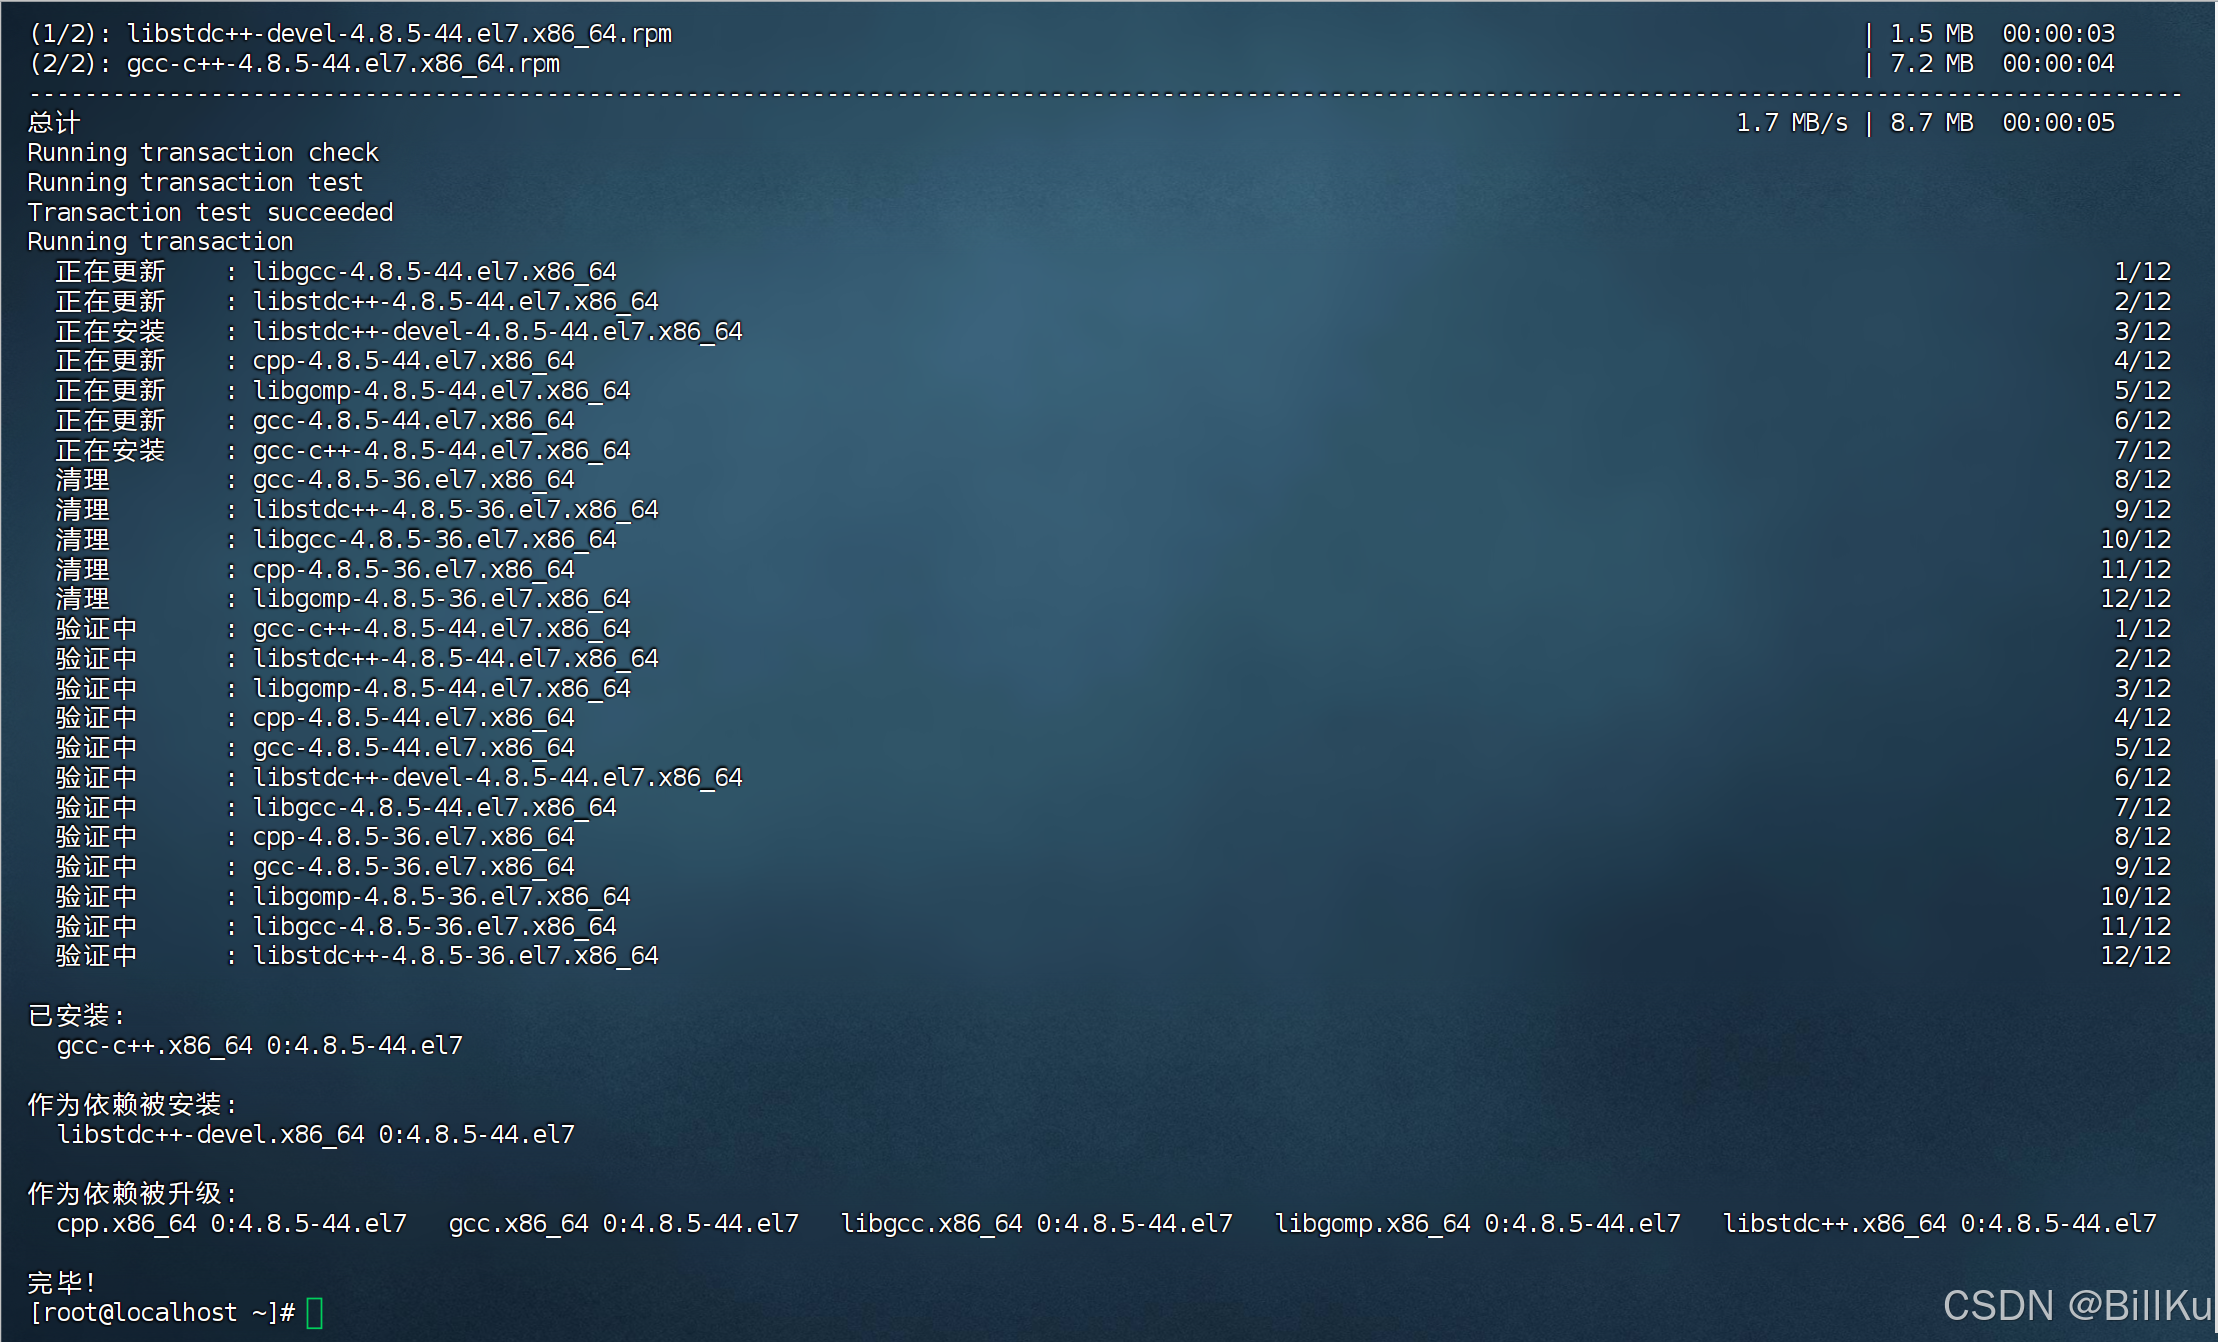
Task: Click the 1.7 MB/s download speed text
Action: point(1791,123)
